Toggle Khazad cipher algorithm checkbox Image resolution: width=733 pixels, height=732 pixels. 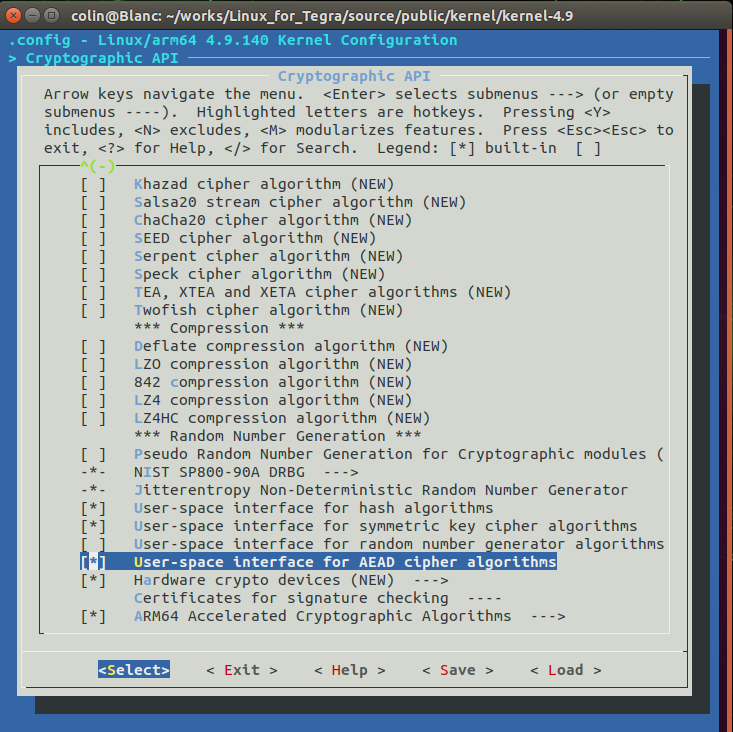pyautogui.click(x=93, y=184)
